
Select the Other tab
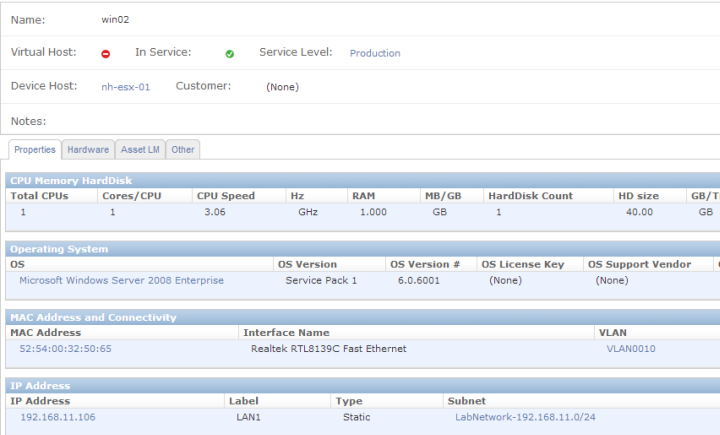183,150
